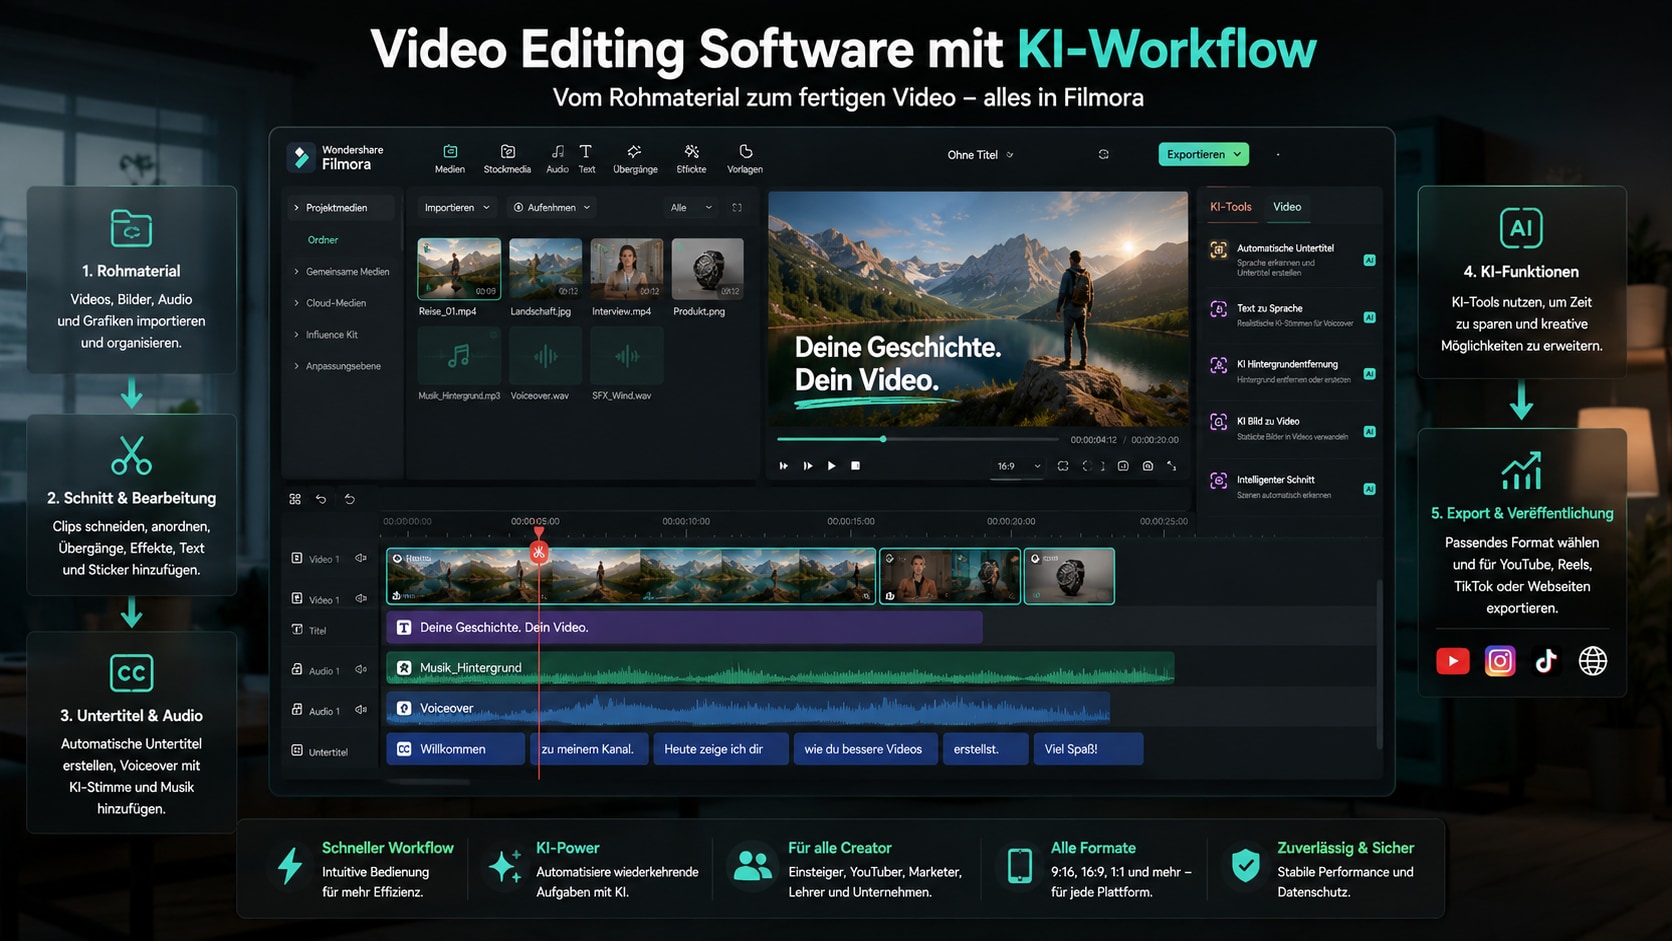The image size is (1672, 941).
Task: Toggle AI badge for Intelligenter Schnitt
Action: (x=1369, y=489)
